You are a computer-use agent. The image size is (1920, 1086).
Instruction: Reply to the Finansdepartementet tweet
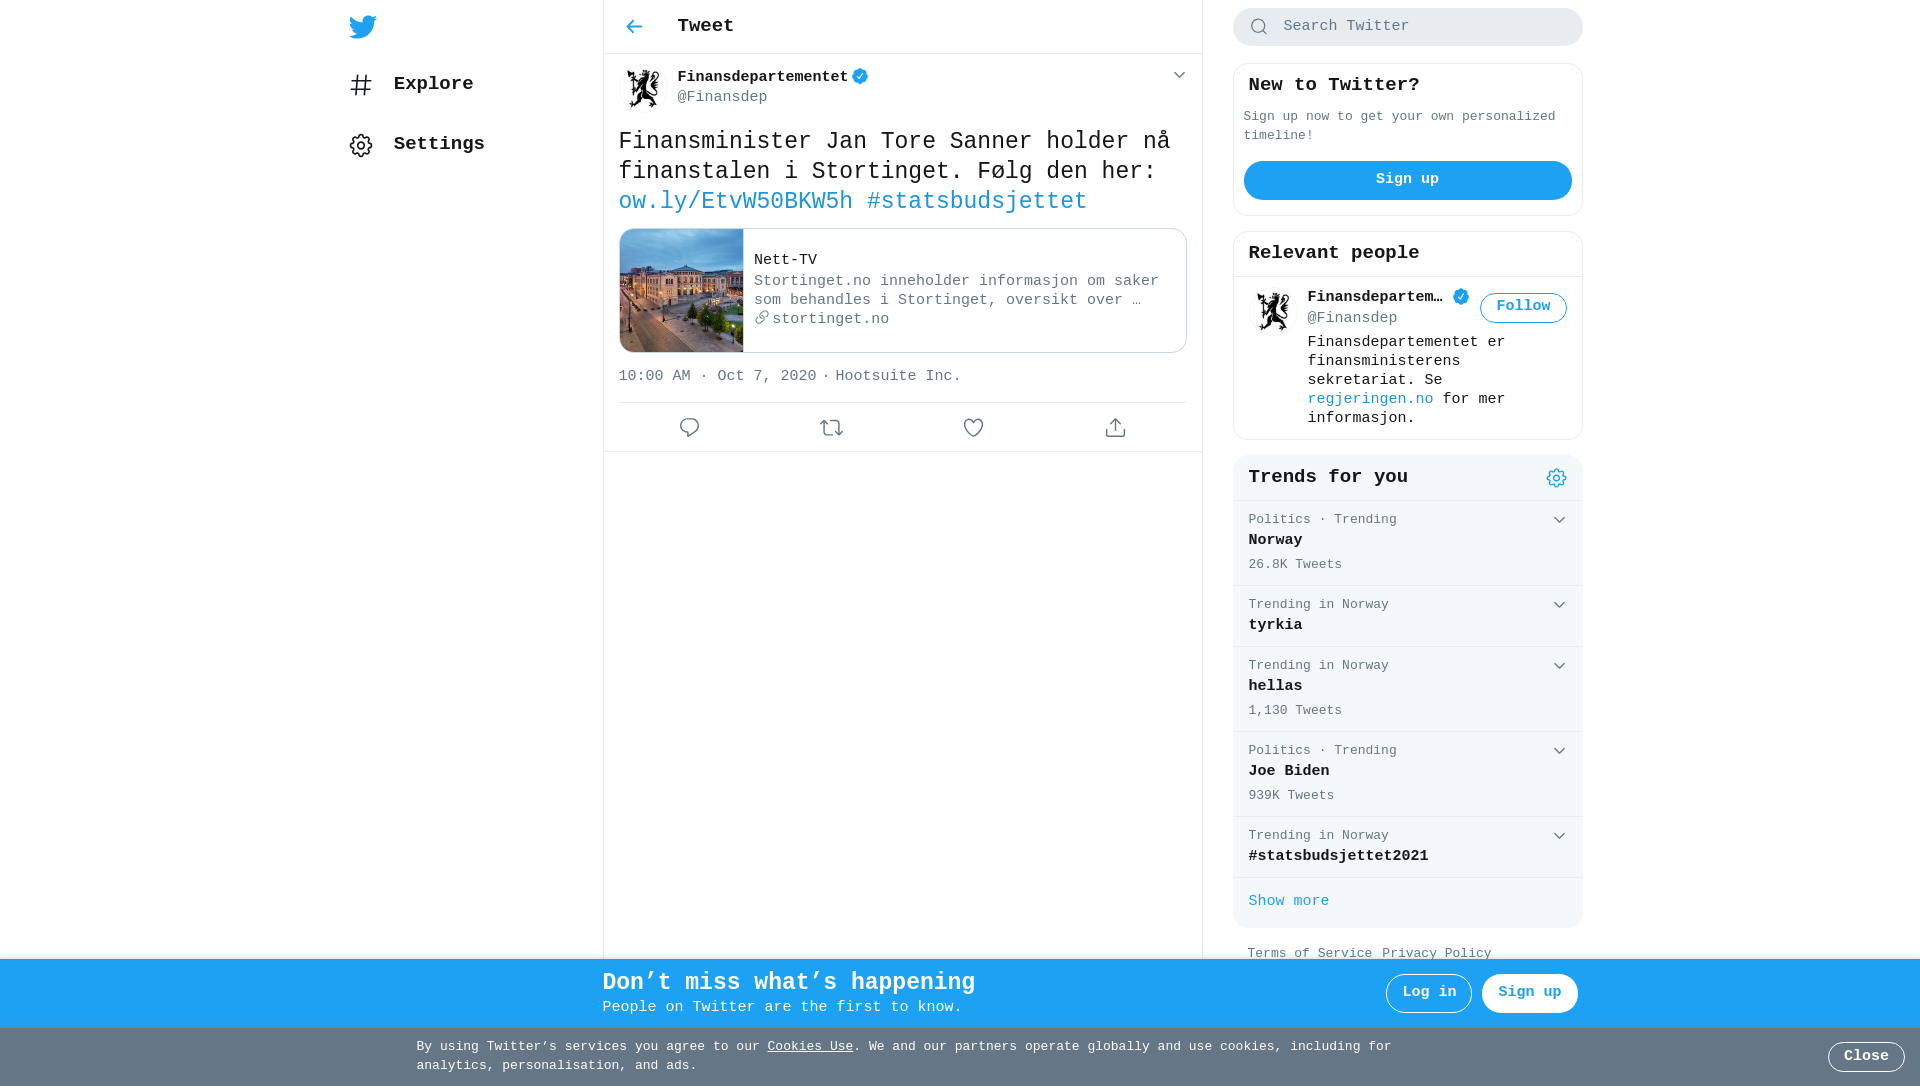[x=689, y=428]
